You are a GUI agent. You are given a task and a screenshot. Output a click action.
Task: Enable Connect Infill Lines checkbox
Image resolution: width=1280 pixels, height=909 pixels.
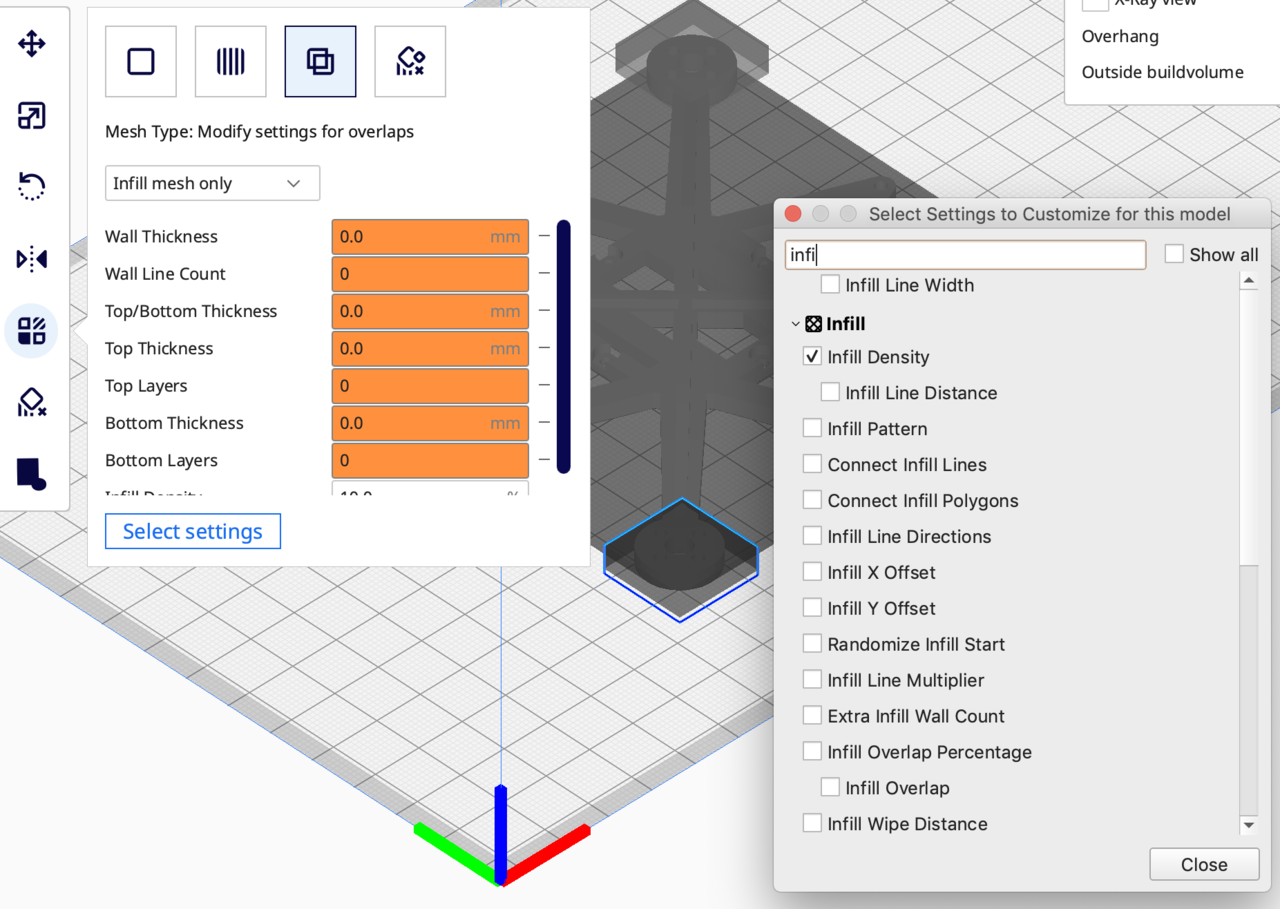[812, 465]
